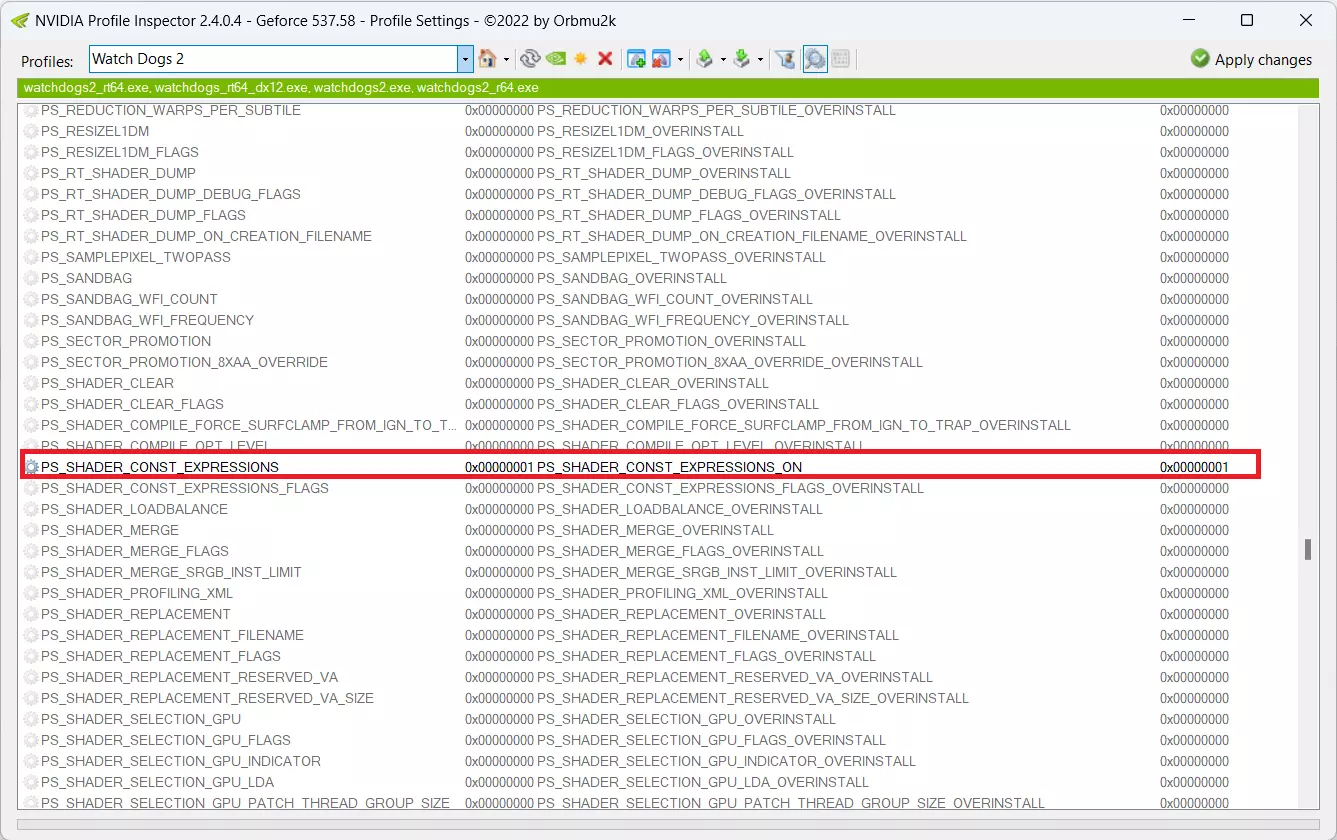Create a new profile with the sun icon

[x=580, y=59]
